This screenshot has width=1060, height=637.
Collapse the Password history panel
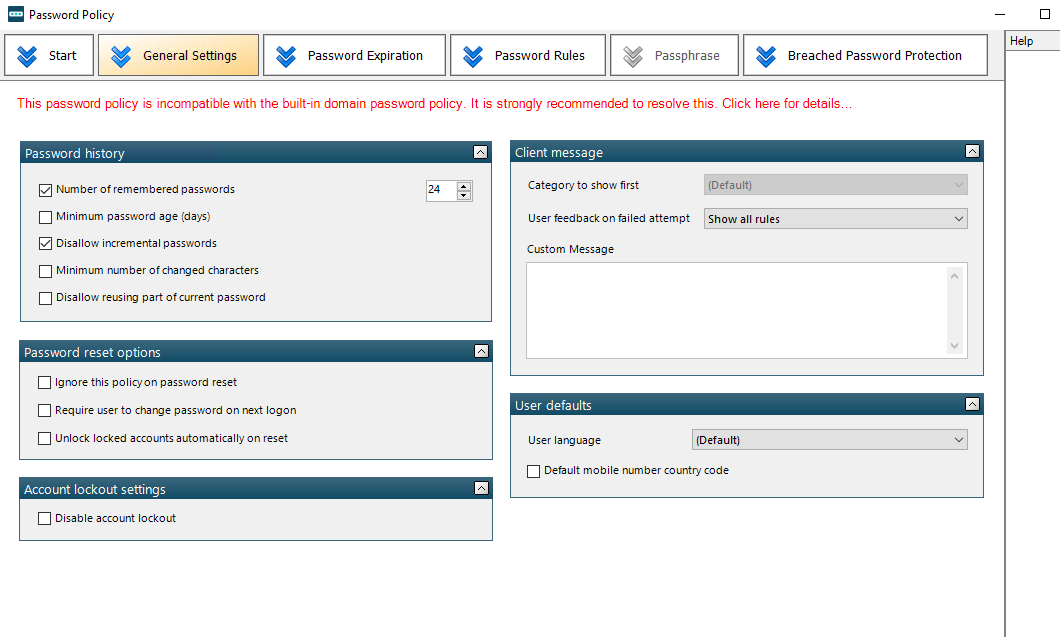pyautogui.click(x=480, y=153)
